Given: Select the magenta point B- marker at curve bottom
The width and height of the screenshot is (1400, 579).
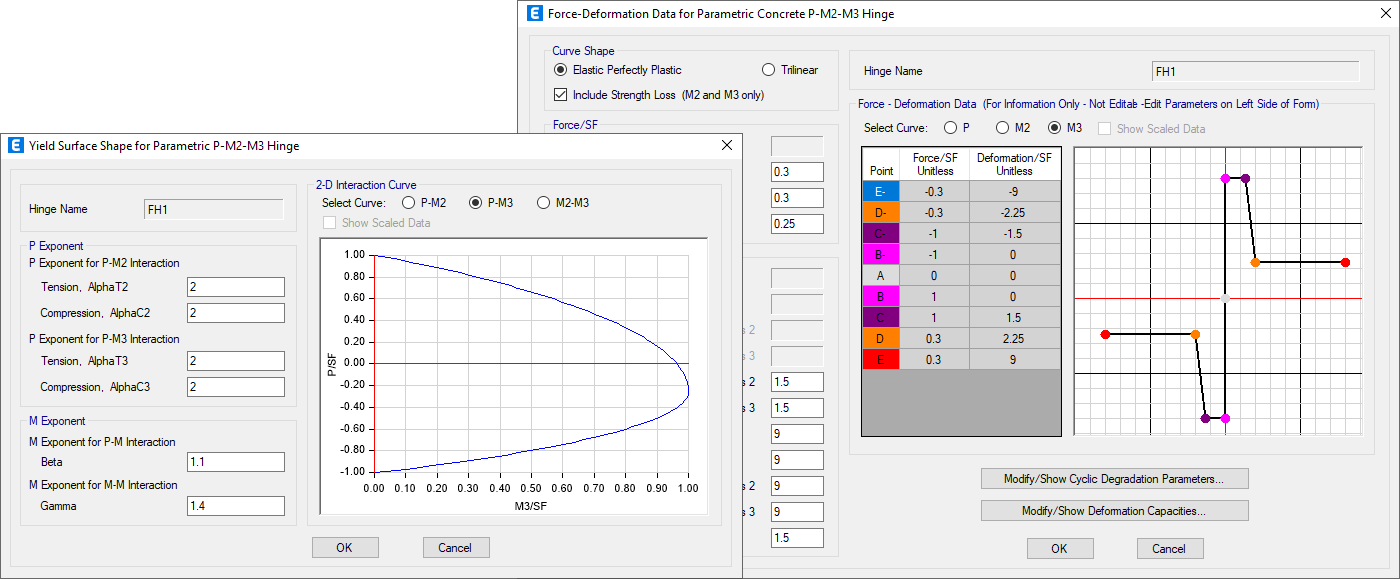Looking at the screenshot, I should 1225,418.
